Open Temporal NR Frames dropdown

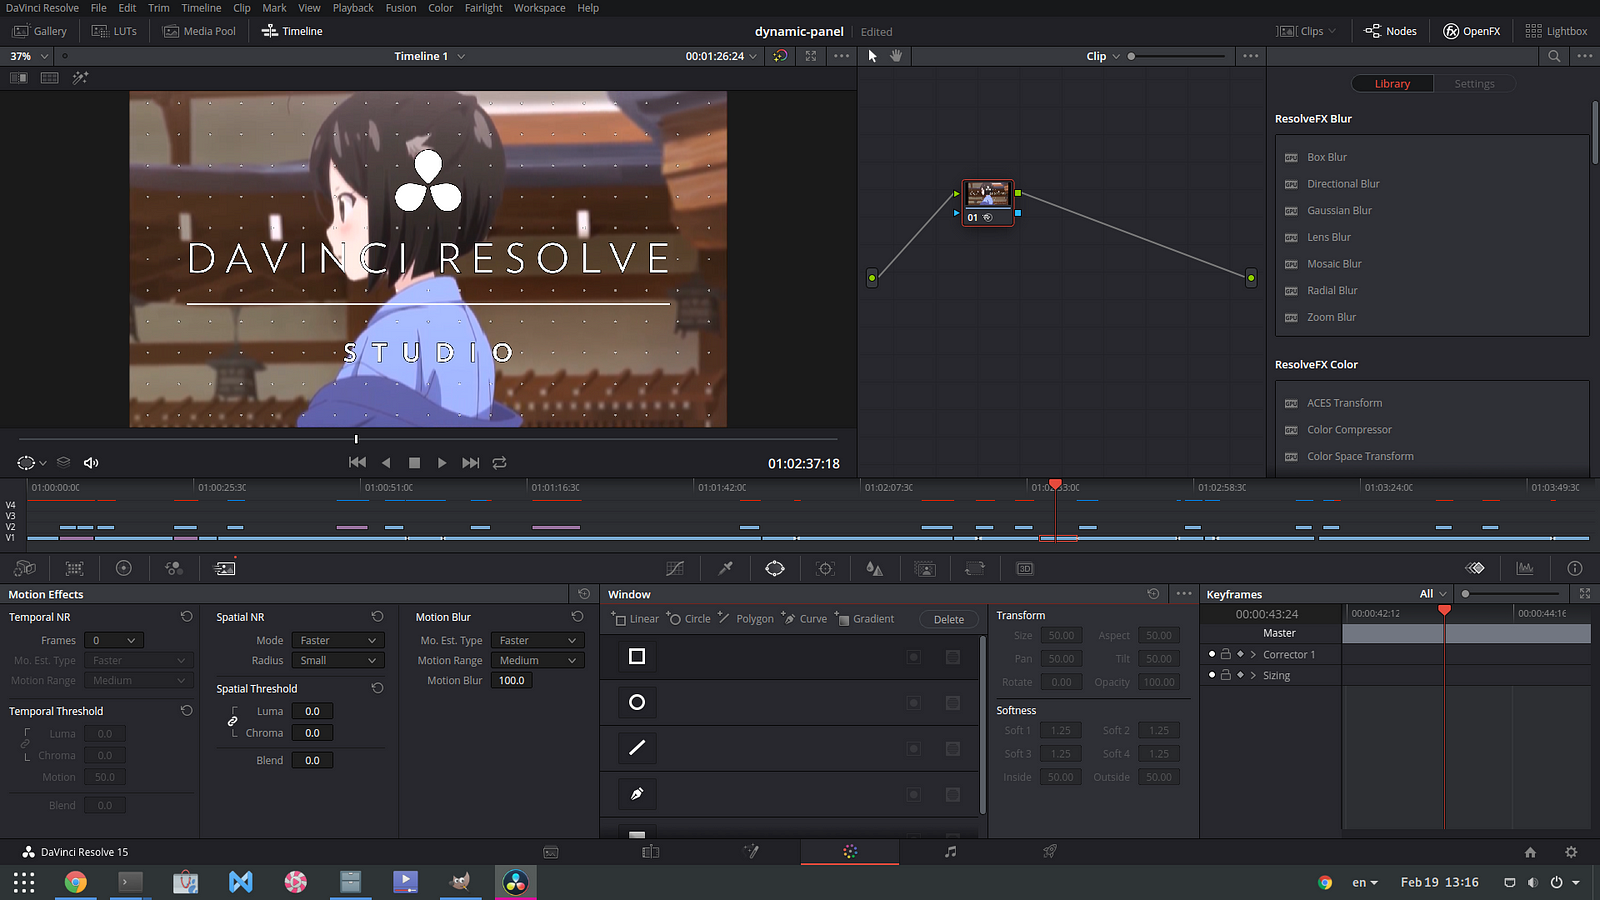pos(115,640)
